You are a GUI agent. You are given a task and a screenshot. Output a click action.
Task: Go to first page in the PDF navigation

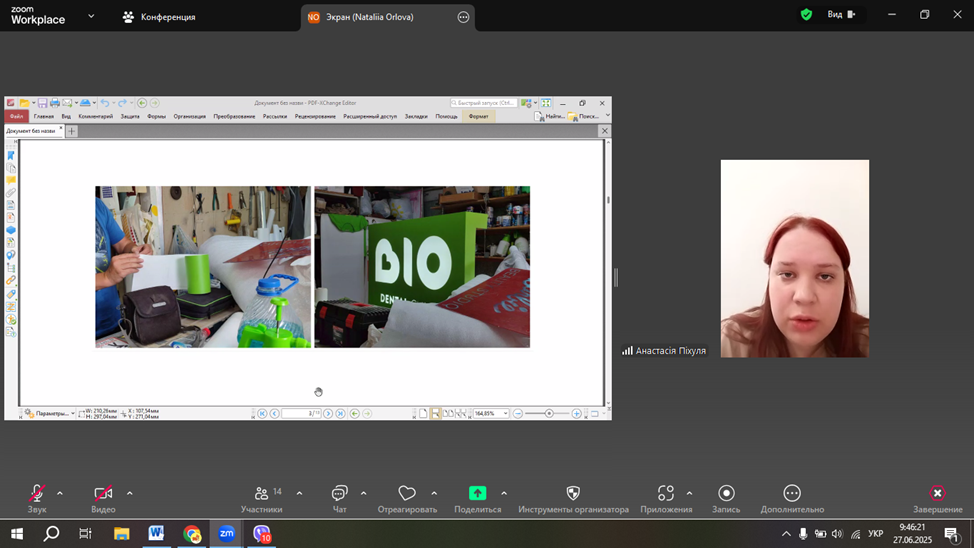click(262, 413)
